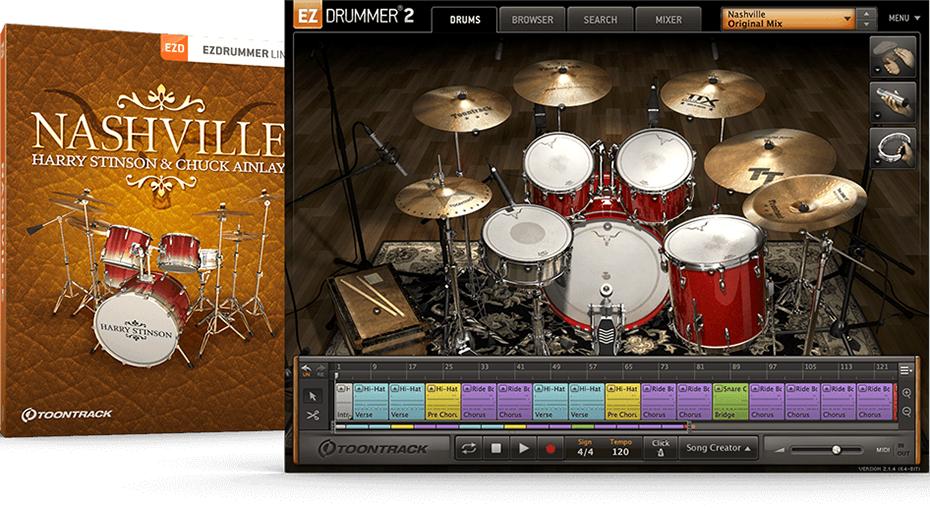
Task: Trigger the shaker percussion pad
Action: [x=894, y=101]
